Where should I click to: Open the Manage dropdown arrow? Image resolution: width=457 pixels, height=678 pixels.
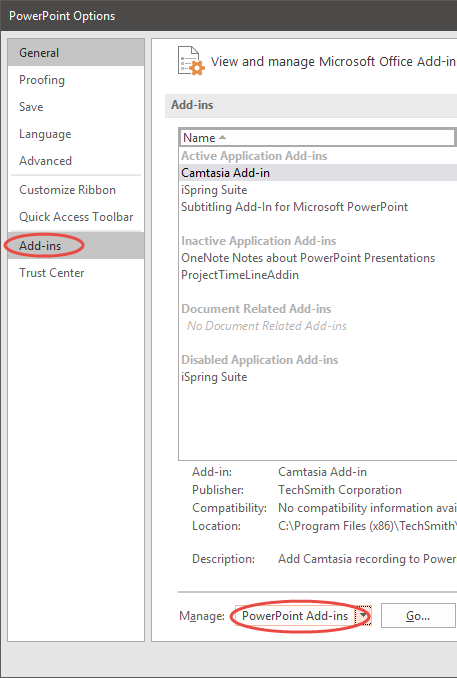click(x=363, y=615)
